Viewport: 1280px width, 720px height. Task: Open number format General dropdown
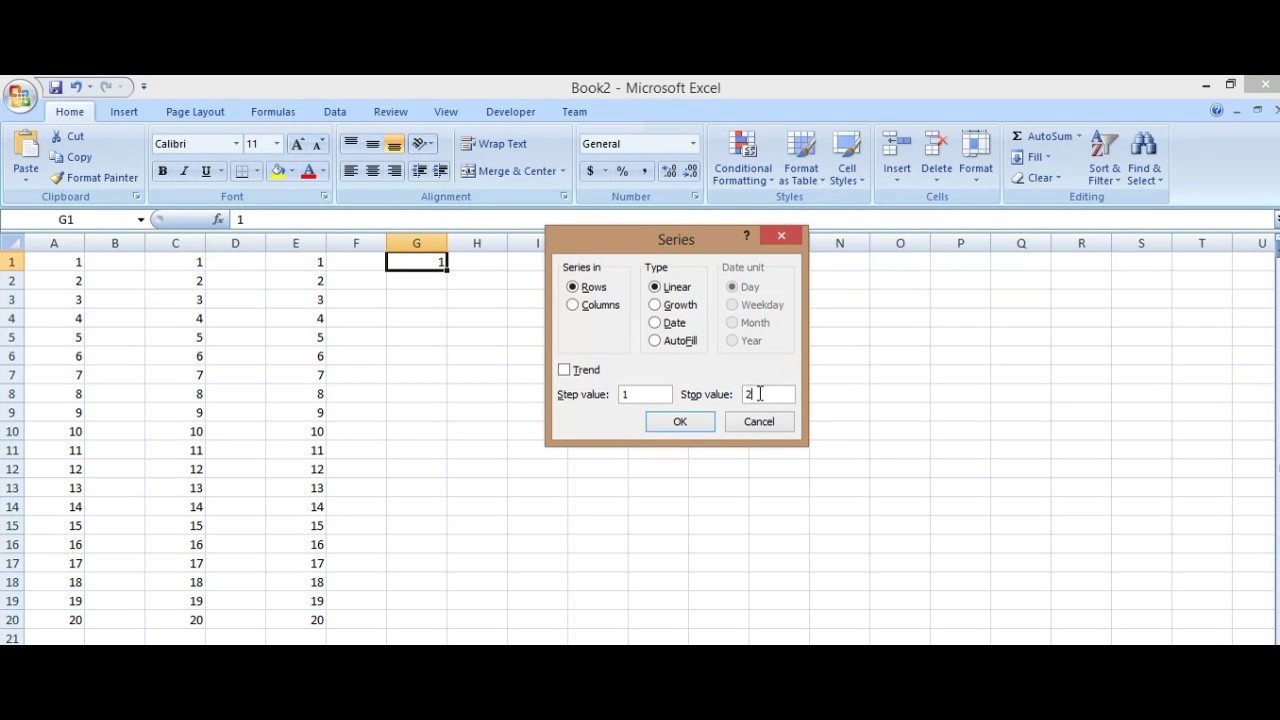[x=692, y=144]
